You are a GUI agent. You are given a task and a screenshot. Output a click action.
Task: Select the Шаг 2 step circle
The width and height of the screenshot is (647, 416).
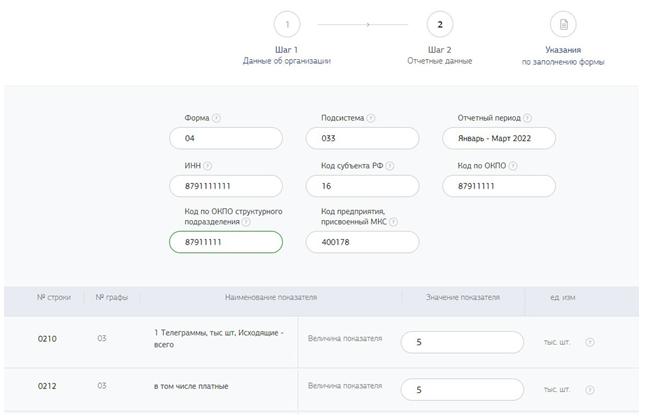coord(439,24)
